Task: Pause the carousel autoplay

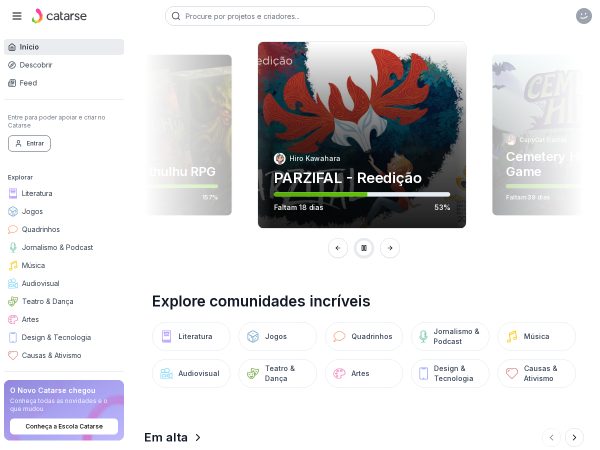Action: click(364, 248)
